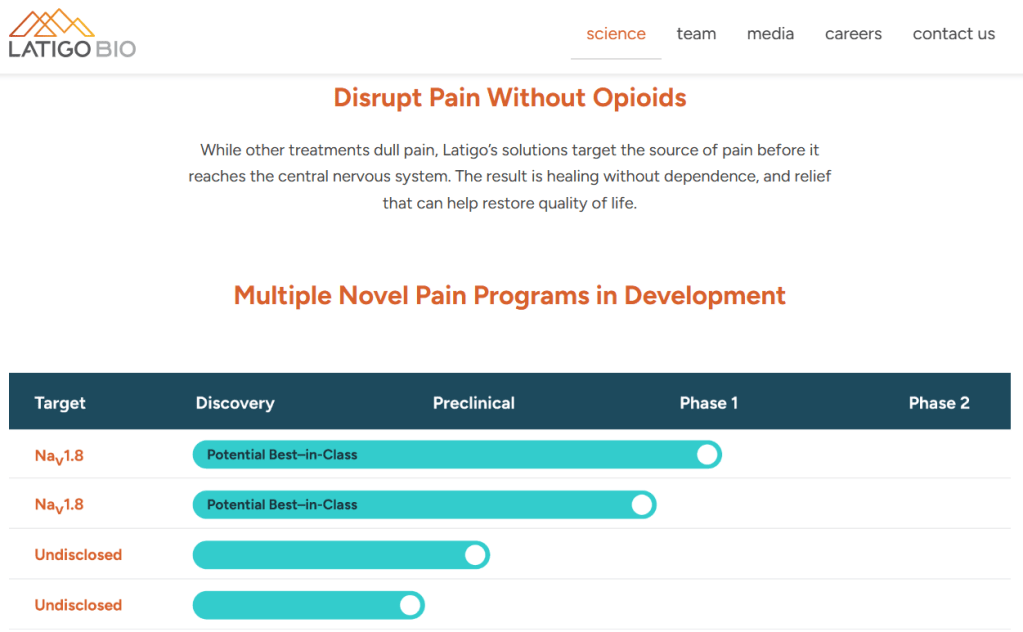Image resolution: width=1023 pixels, height=632 pixels.
Task: Click the contact us link
Action: pyautogui.click(x=953, y=34)
